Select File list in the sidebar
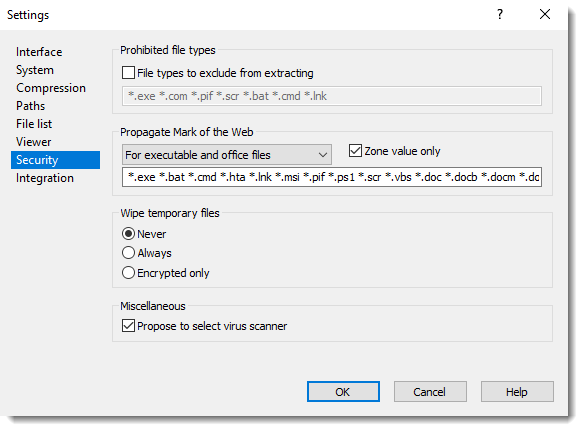Image resolution: width=583 pixels, height=431 pixels. [x=34, y=124]
